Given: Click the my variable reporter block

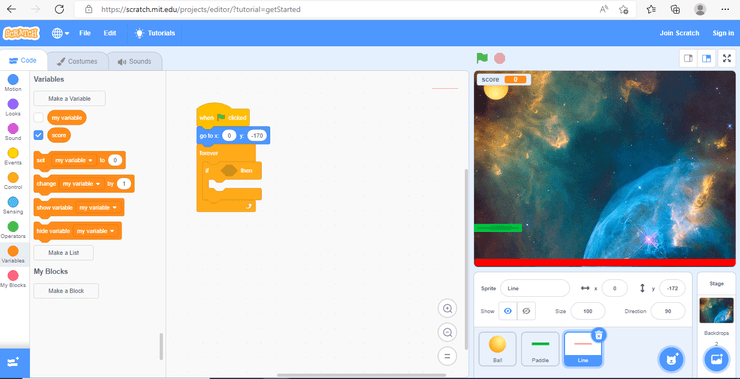Looking at the screenshot, I should point(67,118).
